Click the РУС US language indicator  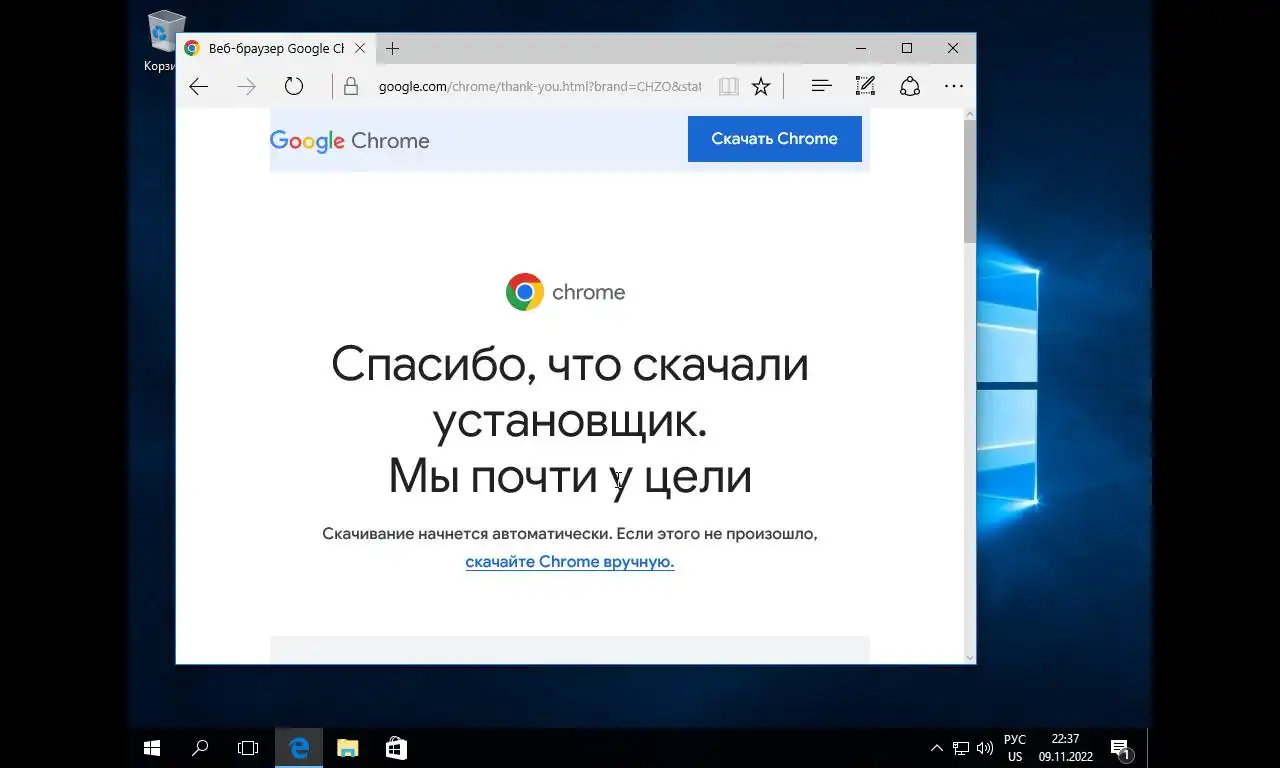(1015, 748)
